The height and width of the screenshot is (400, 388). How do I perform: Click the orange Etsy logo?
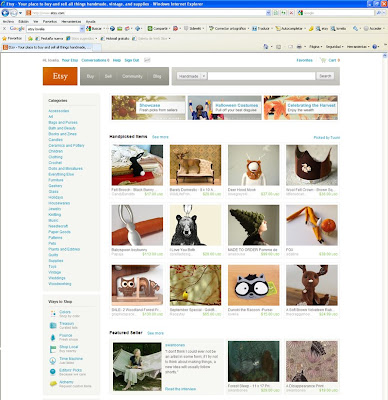pyautogui.click(x=60, y=76)
